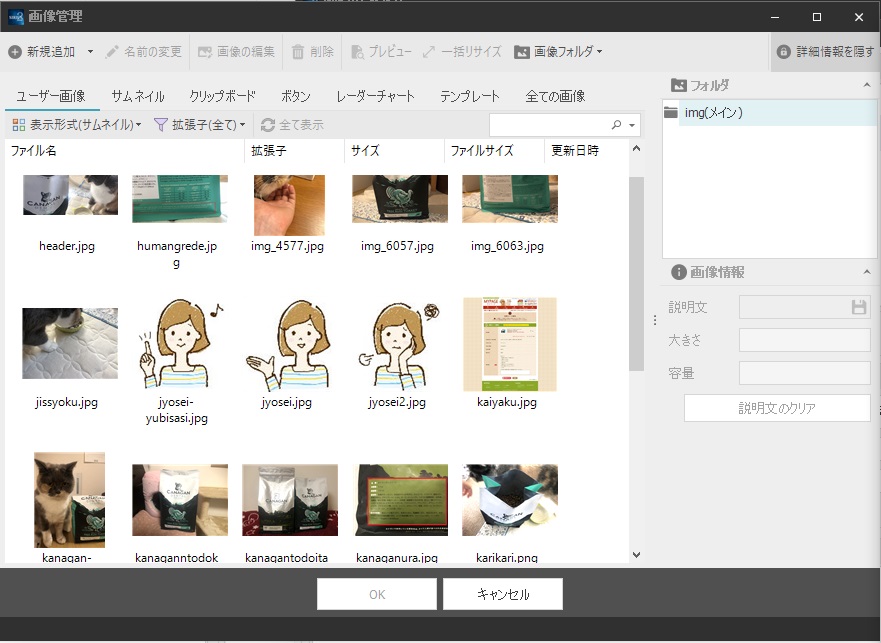Click the 詳細情報を隠す button
Image resolution: width=881 pixels, height=643 pixels.
(825, 52)
